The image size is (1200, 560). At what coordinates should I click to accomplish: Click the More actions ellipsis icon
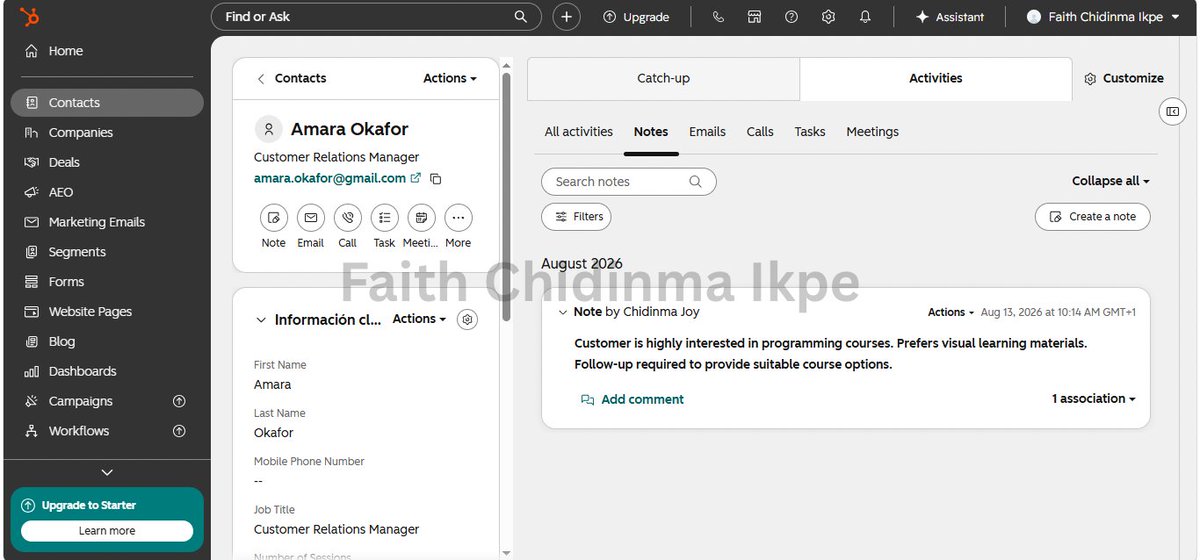[458, 218]
